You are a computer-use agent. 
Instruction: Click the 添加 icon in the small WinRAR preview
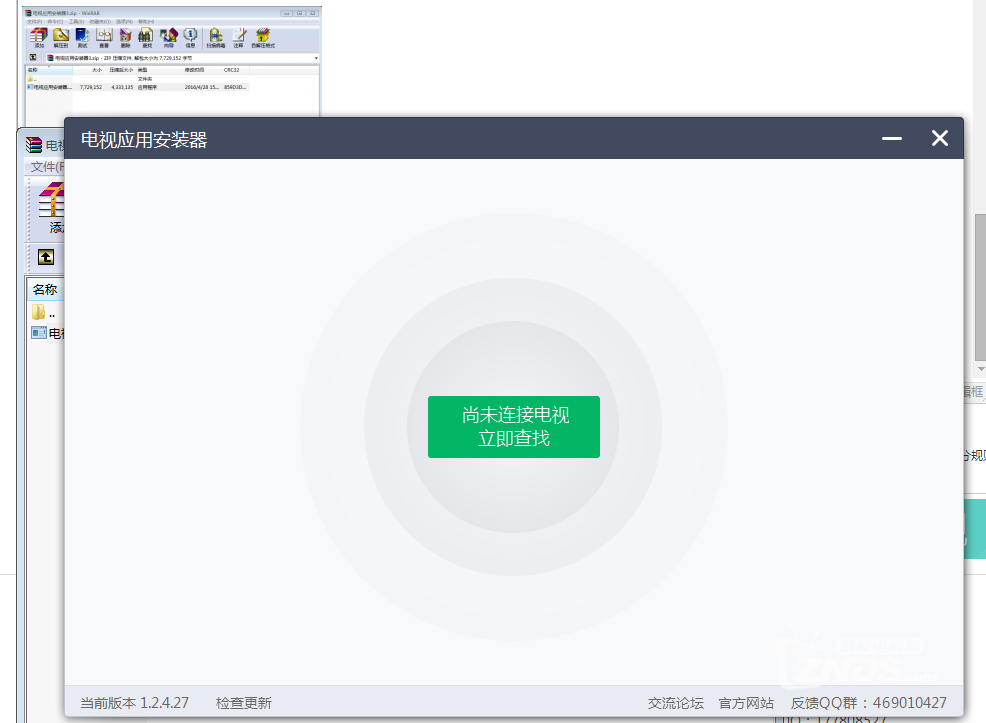39,38
